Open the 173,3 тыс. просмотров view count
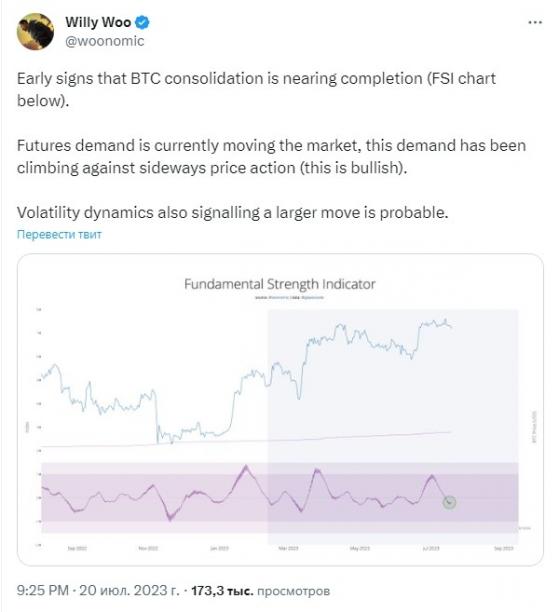Screen dimensions: 559x612 pyautogui.click(x=260, y=591)
